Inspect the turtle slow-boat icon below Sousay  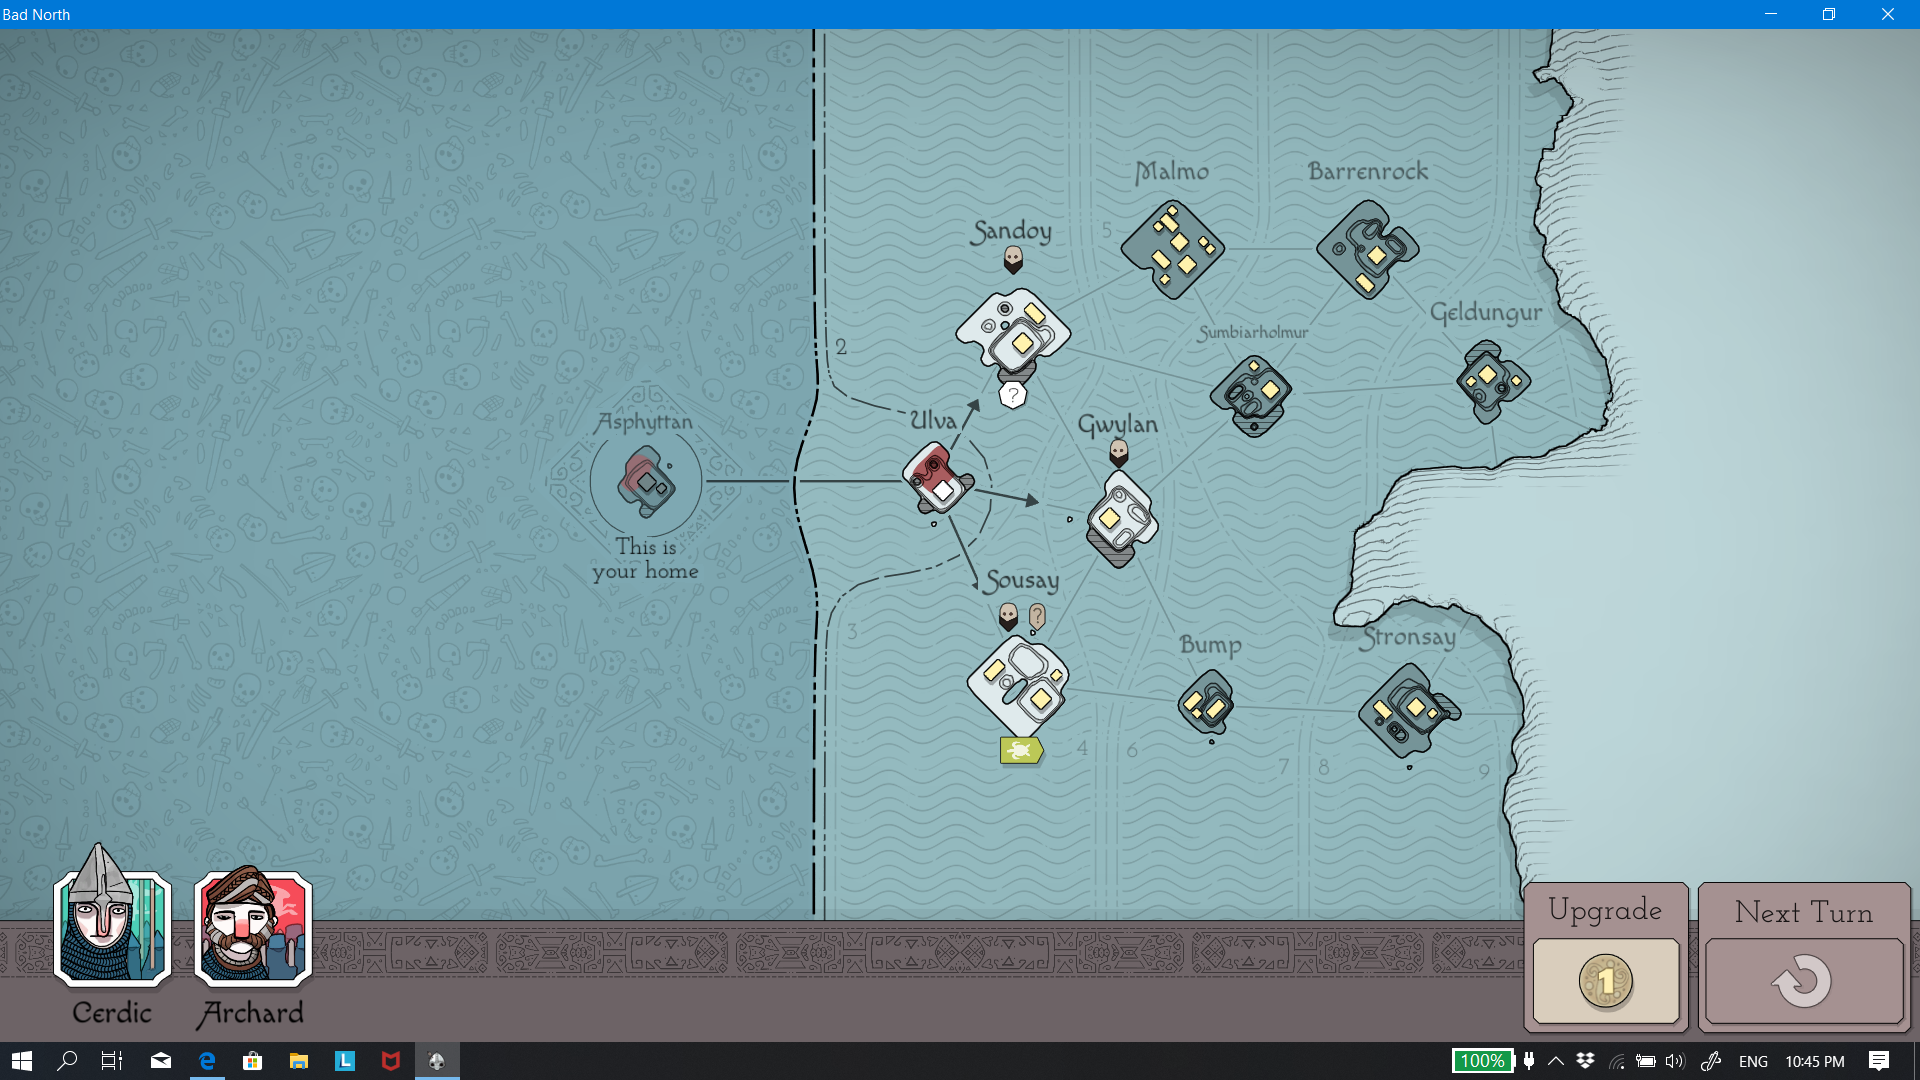(x=1021, y=749)
